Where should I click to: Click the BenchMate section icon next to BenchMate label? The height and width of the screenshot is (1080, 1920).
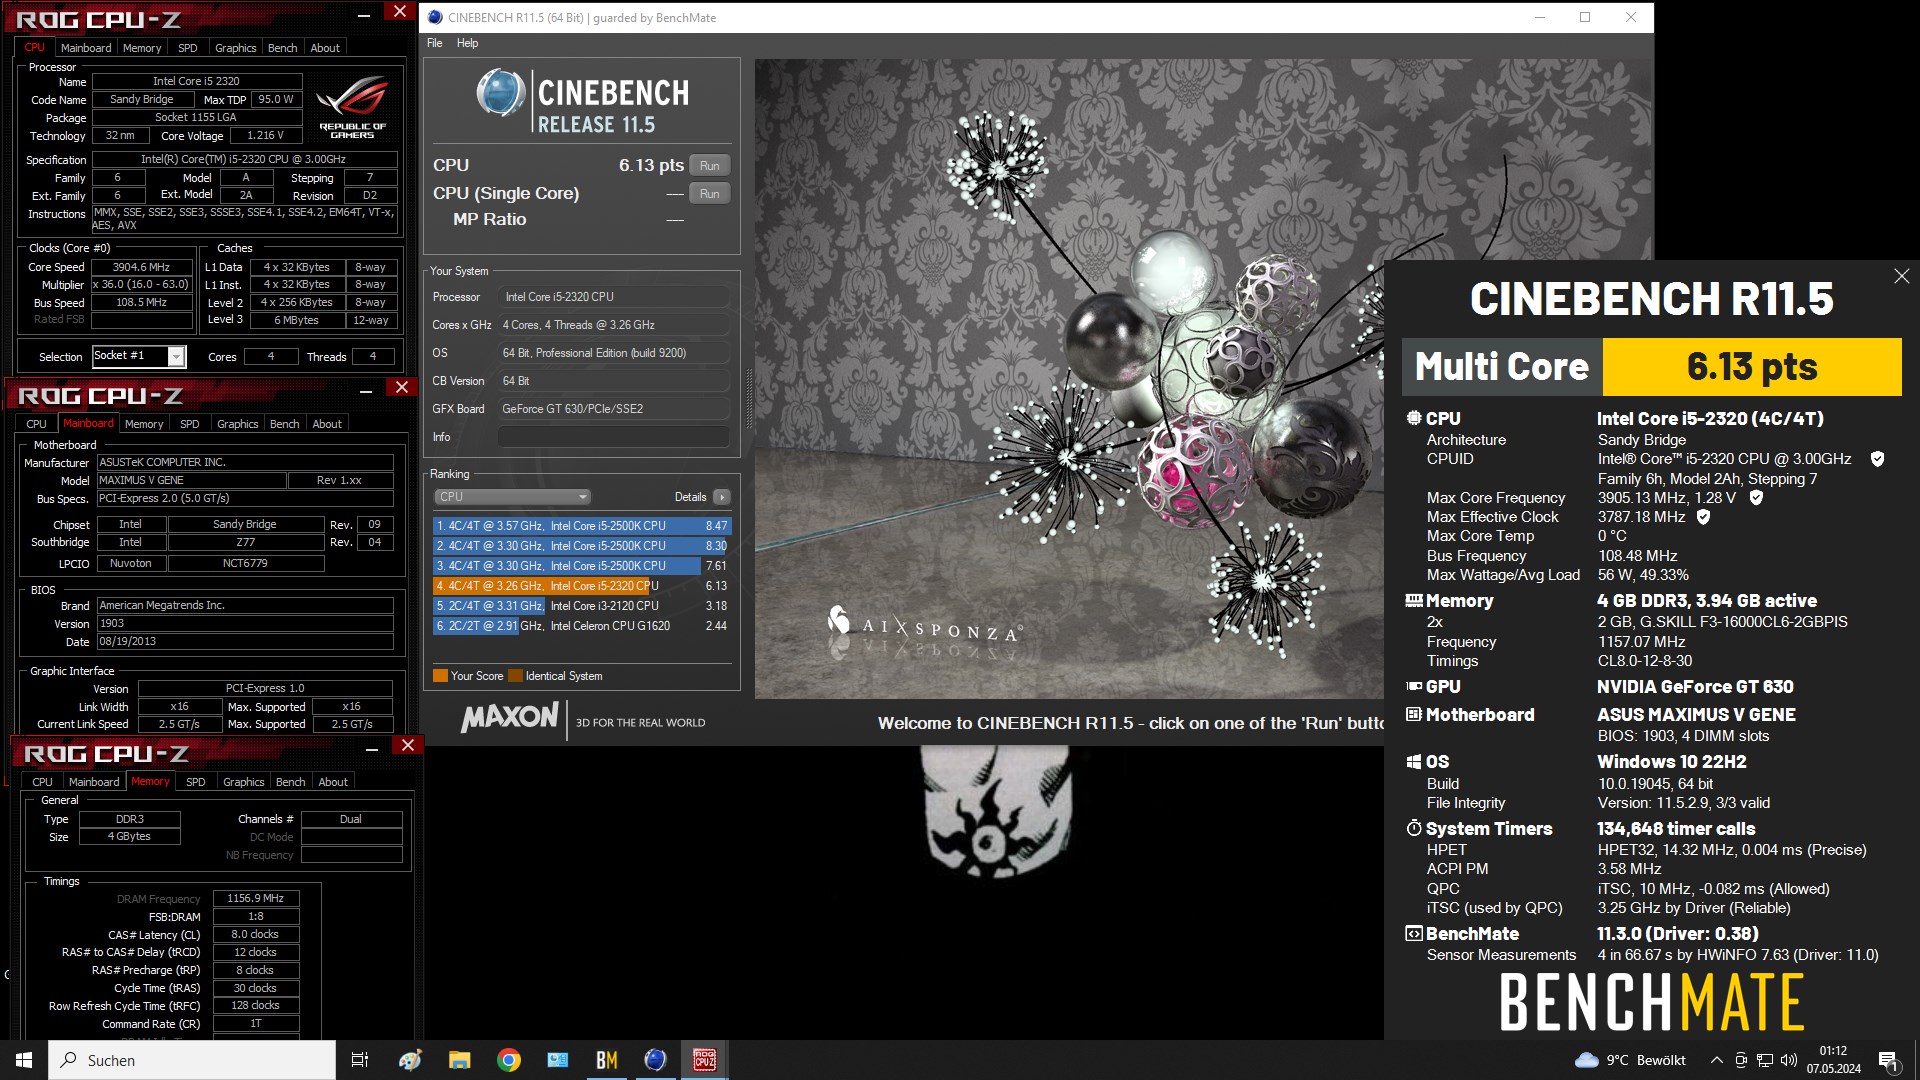1413,934
